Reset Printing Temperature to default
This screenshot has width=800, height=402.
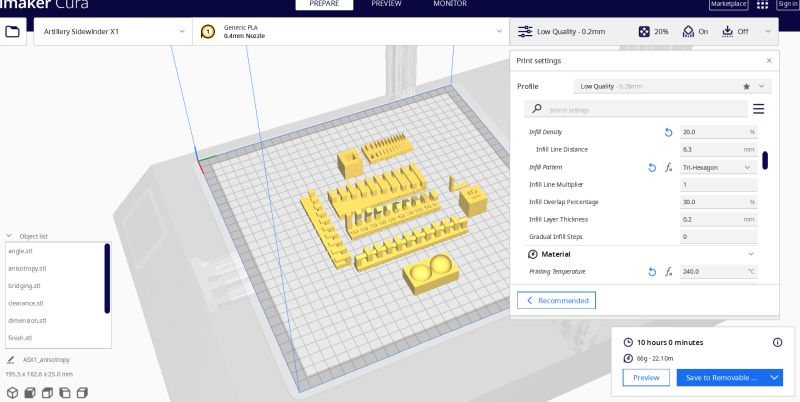pos(652,272)
